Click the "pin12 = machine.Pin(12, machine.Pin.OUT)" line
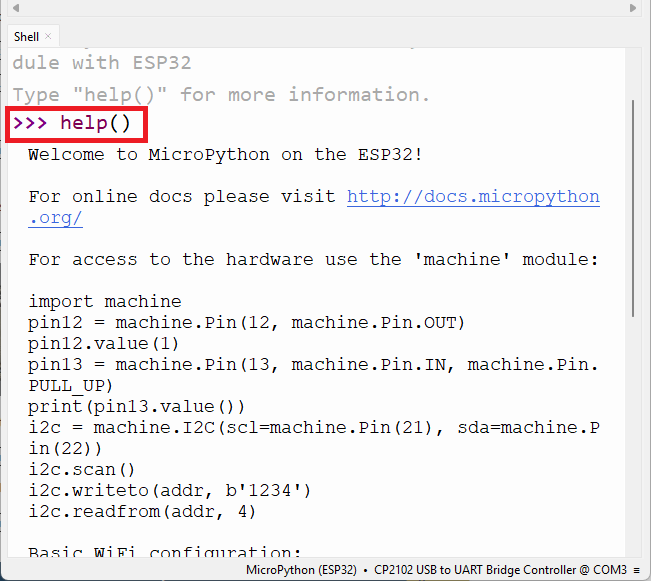Image resolution: width=651 pixels, height=582 pixels. (x=247, y=322)
